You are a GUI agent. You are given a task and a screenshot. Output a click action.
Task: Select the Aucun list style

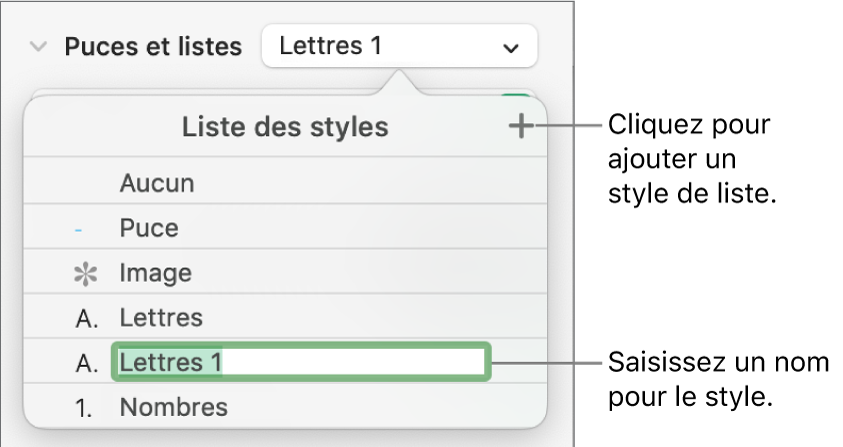[157, 184]
